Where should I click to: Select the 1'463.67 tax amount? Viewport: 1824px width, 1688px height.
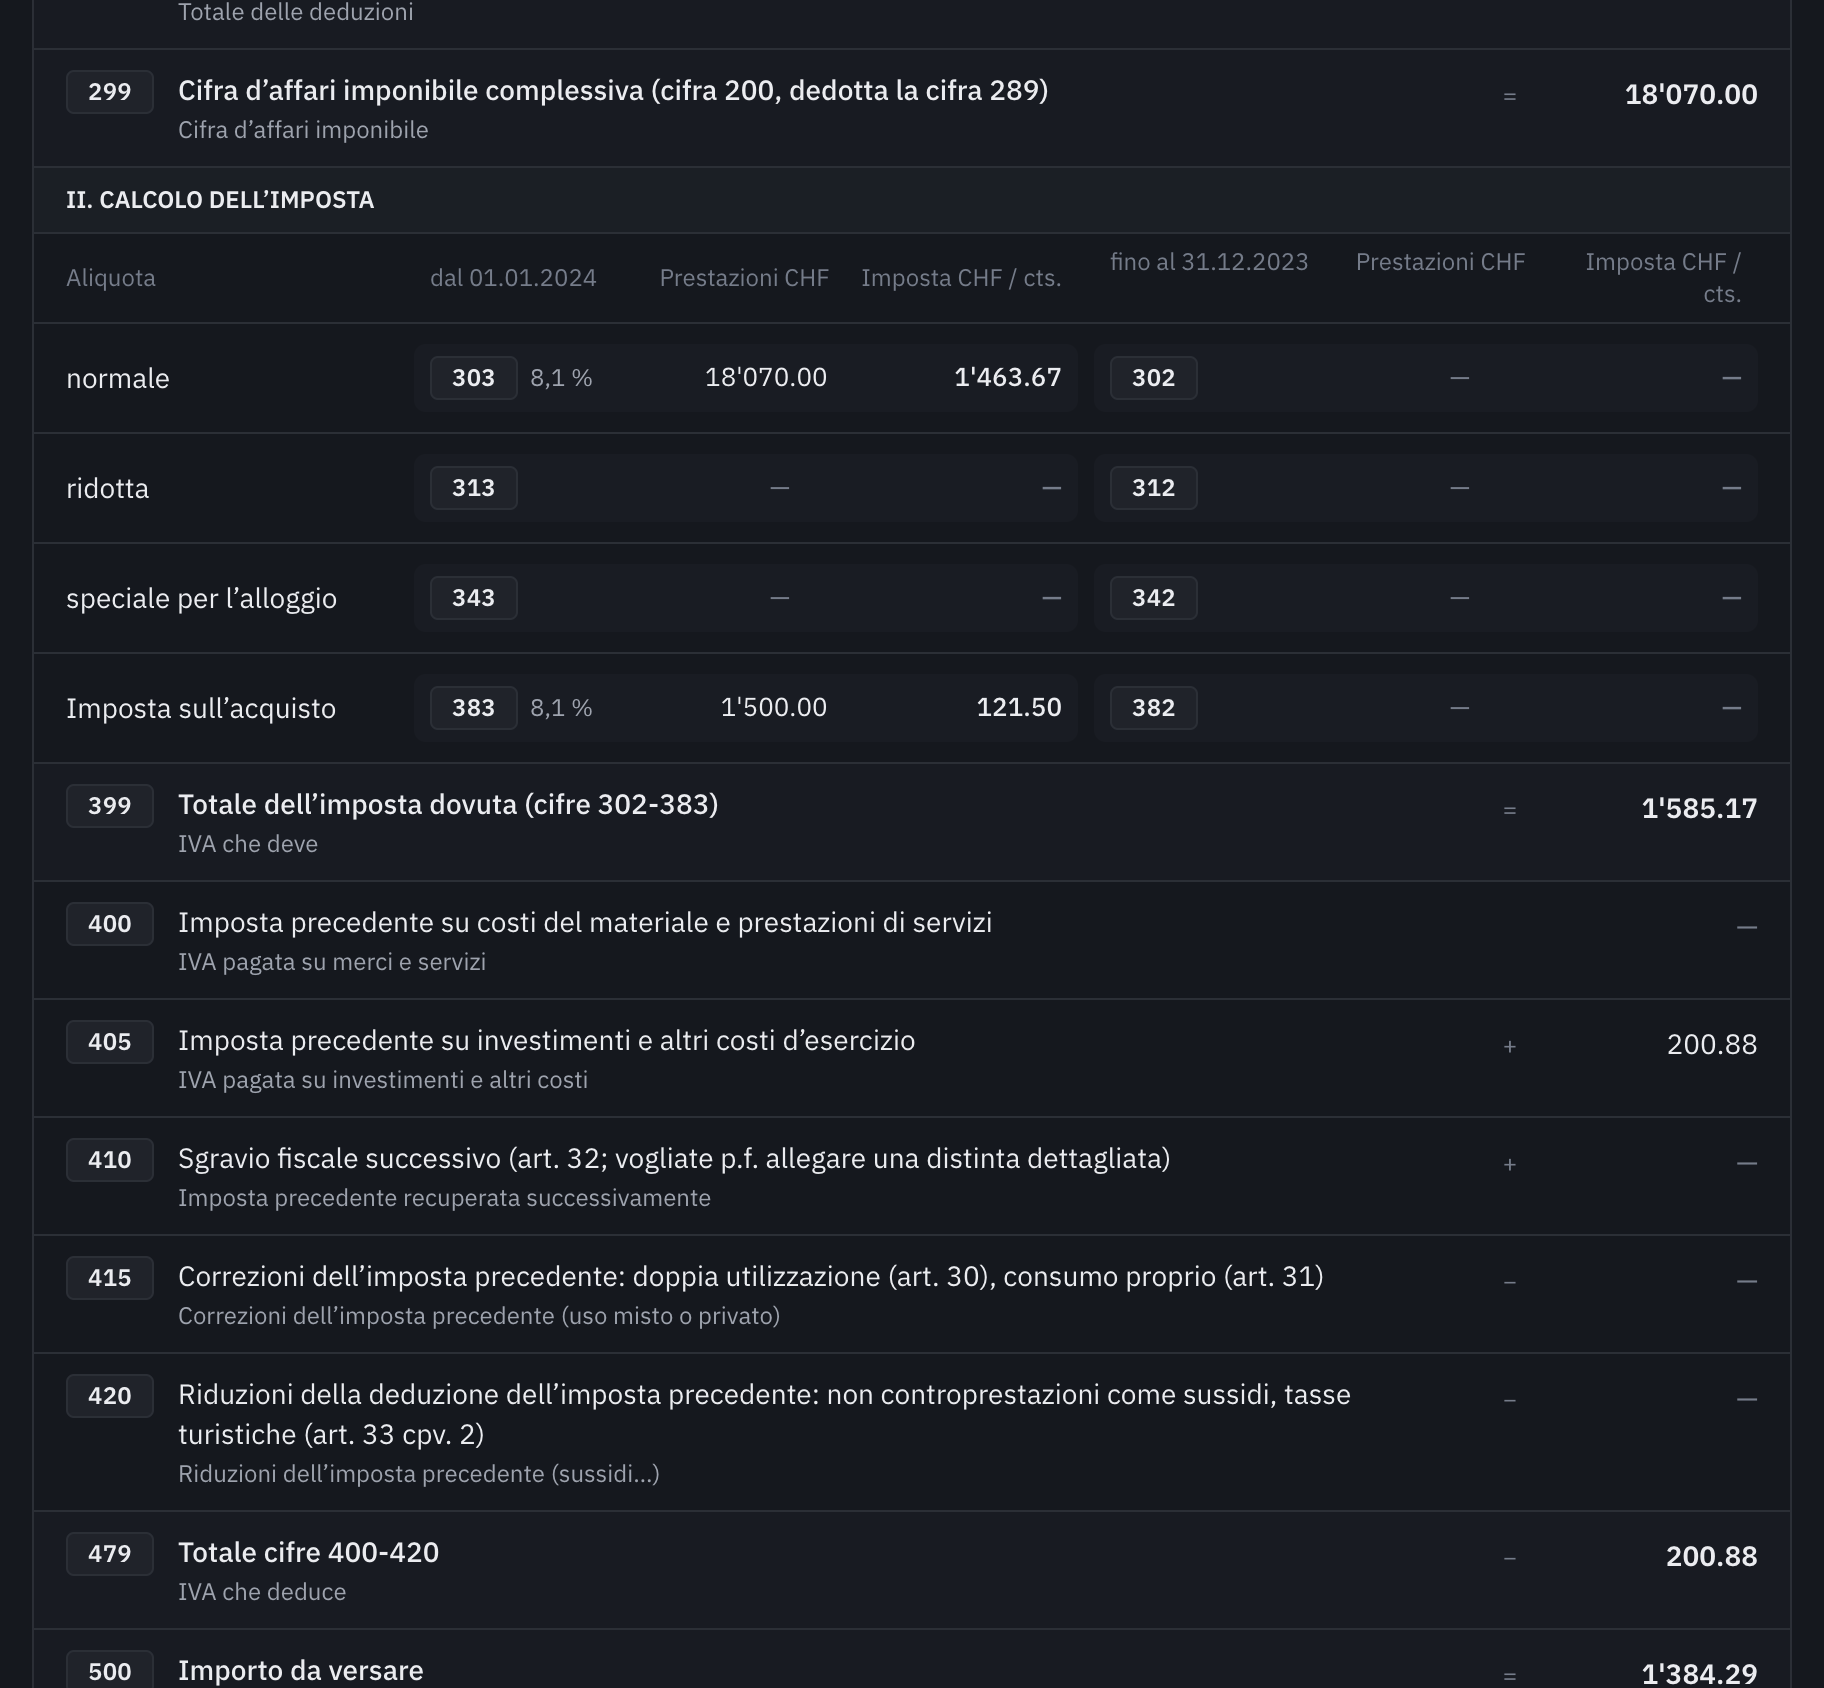coord(1008,377)
